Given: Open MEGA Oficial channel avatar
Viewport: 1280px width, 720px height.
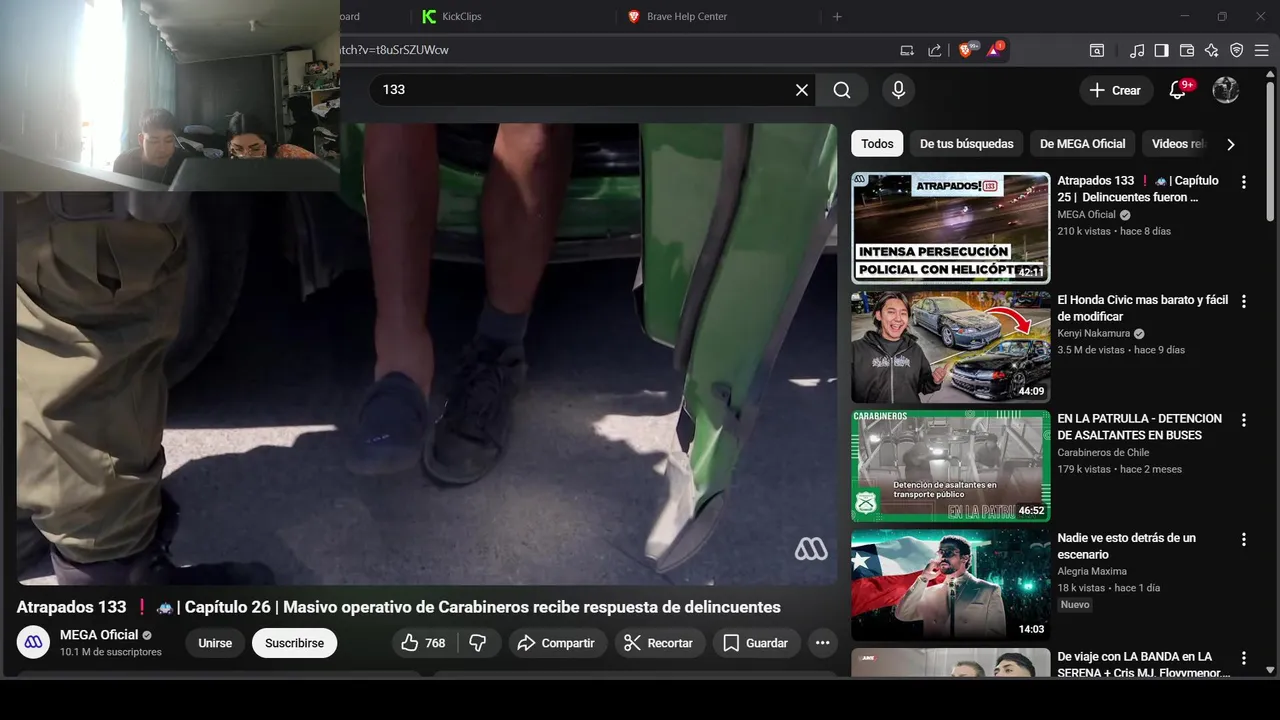Looking at the screenshot, I should 33,642.
